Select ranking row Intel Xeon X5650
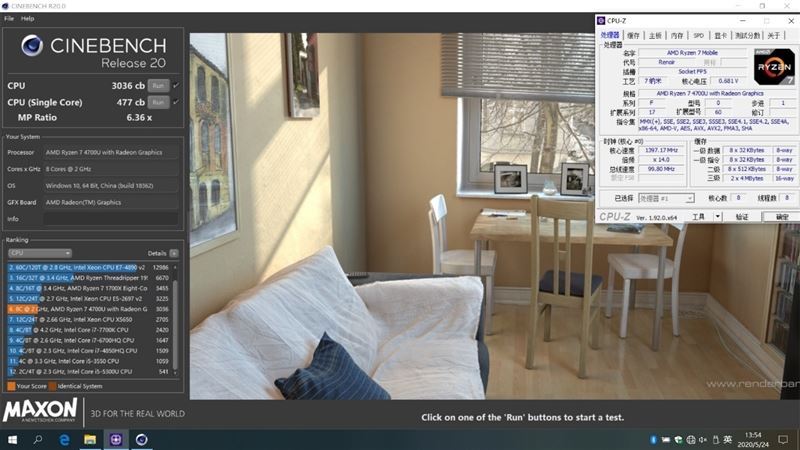 pos(88,319)
